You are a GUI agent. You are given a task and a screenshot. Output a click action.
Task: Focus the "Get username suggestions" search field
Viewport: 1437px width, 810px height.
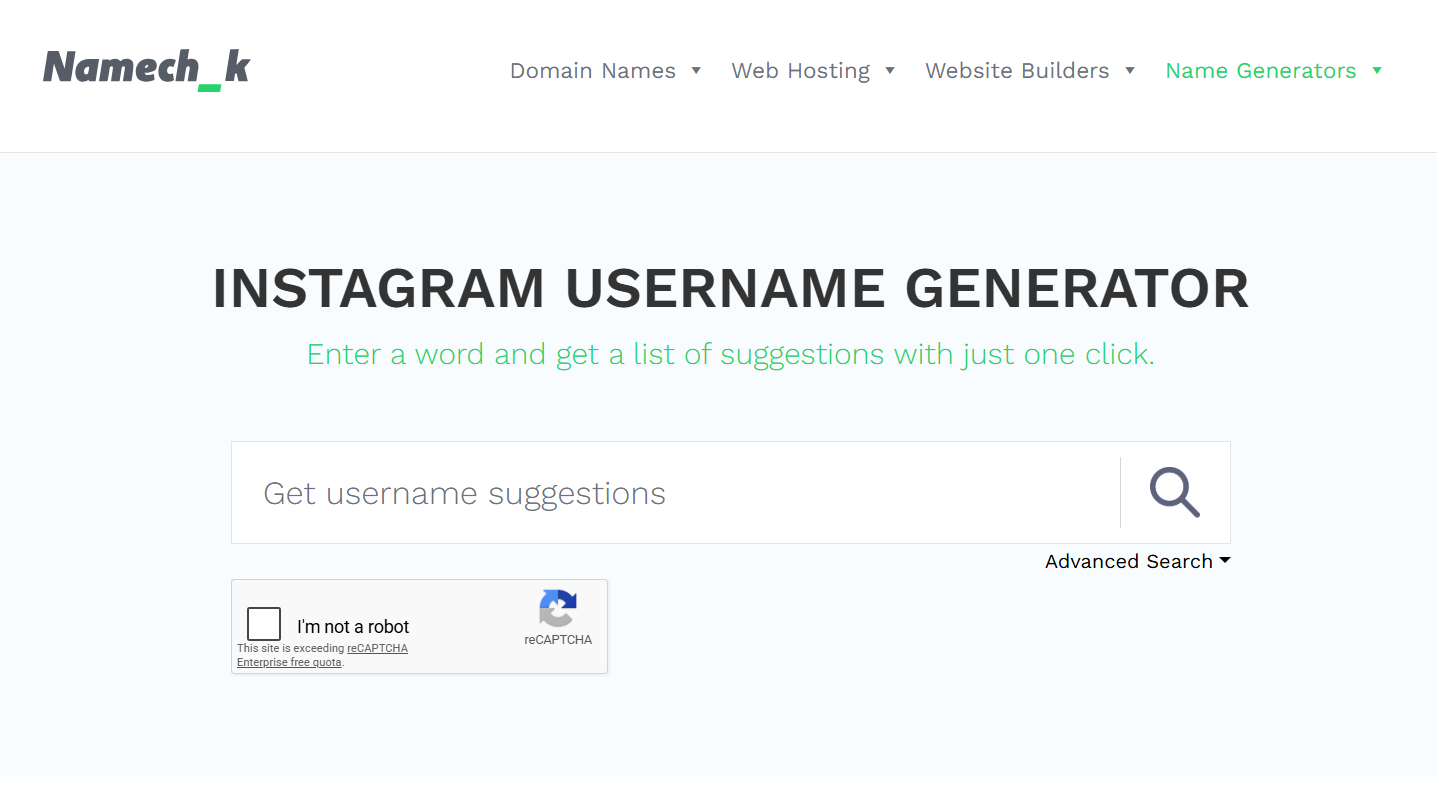(x=676, y=493)
